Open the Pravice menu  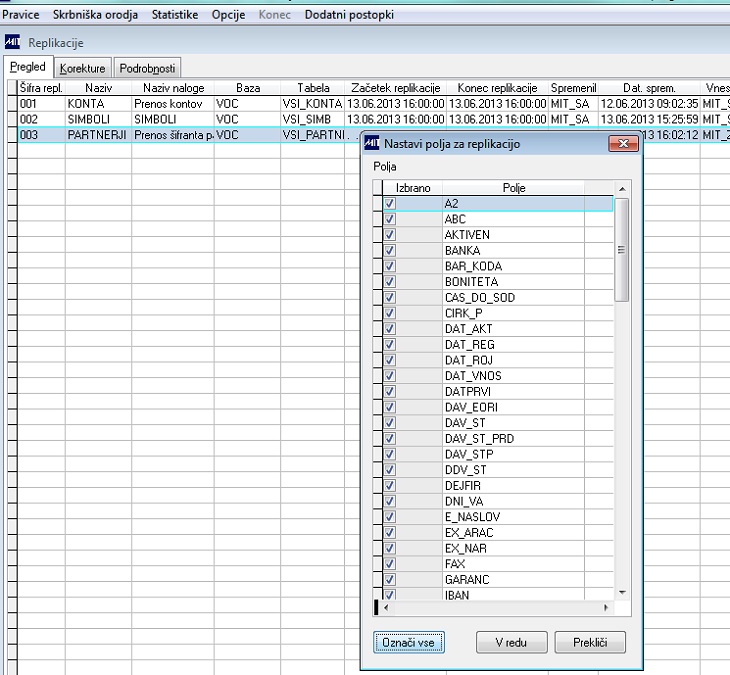[x=20, y=15]
